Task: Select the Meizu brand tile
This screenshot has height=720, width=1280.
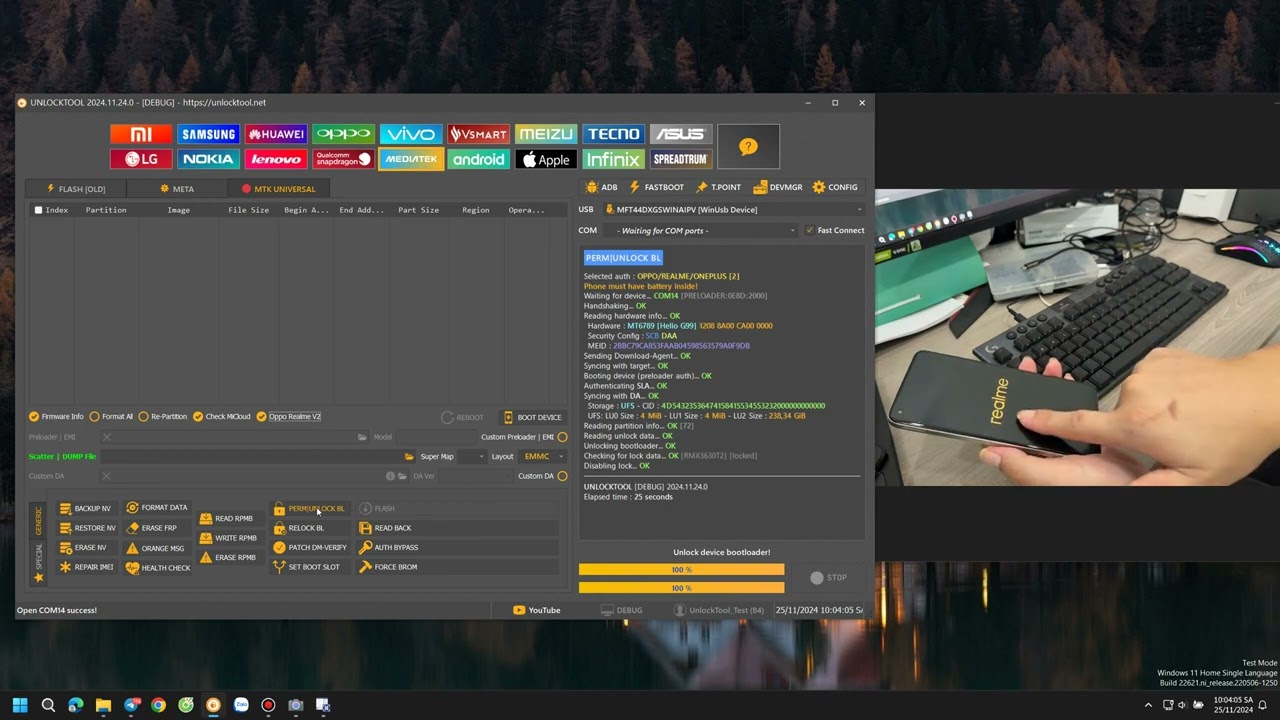Action: [546, 134]
